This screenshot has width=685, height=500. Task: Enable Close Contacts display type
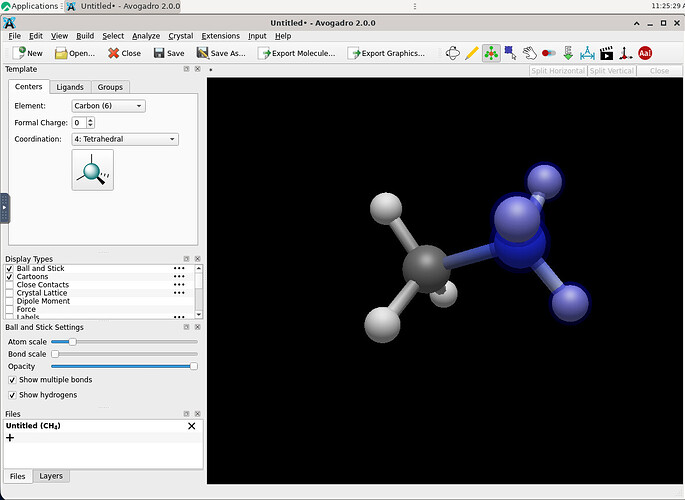(x=10, y=285)
